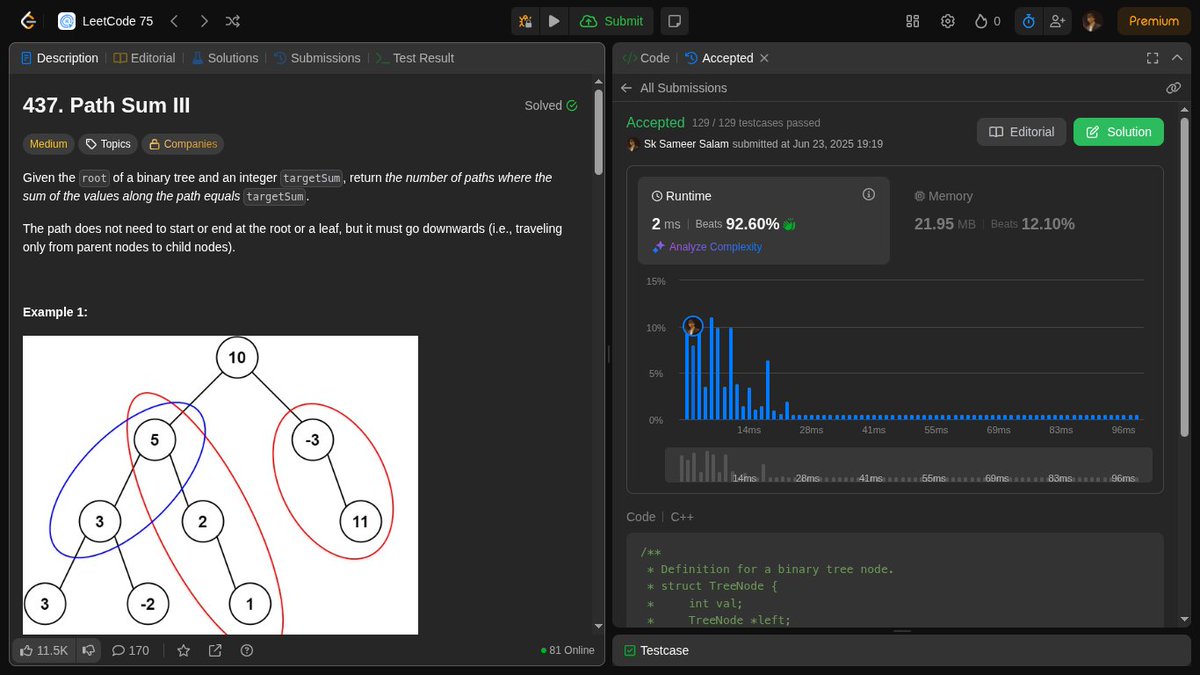The width and height of the screenshot is (1200, 675).
Task: Open the notes sticky icon
Action: pyautogui.click(x=675, y=21)
